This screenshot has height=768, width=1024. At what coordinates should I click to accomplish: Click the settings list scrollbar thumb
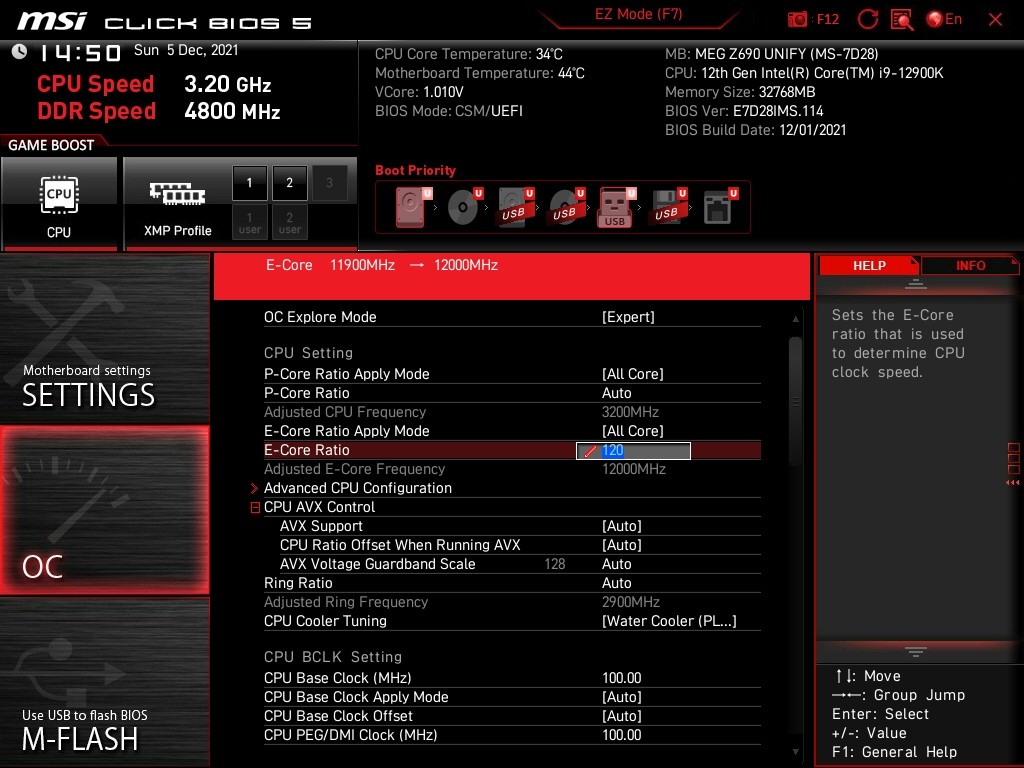795,401
